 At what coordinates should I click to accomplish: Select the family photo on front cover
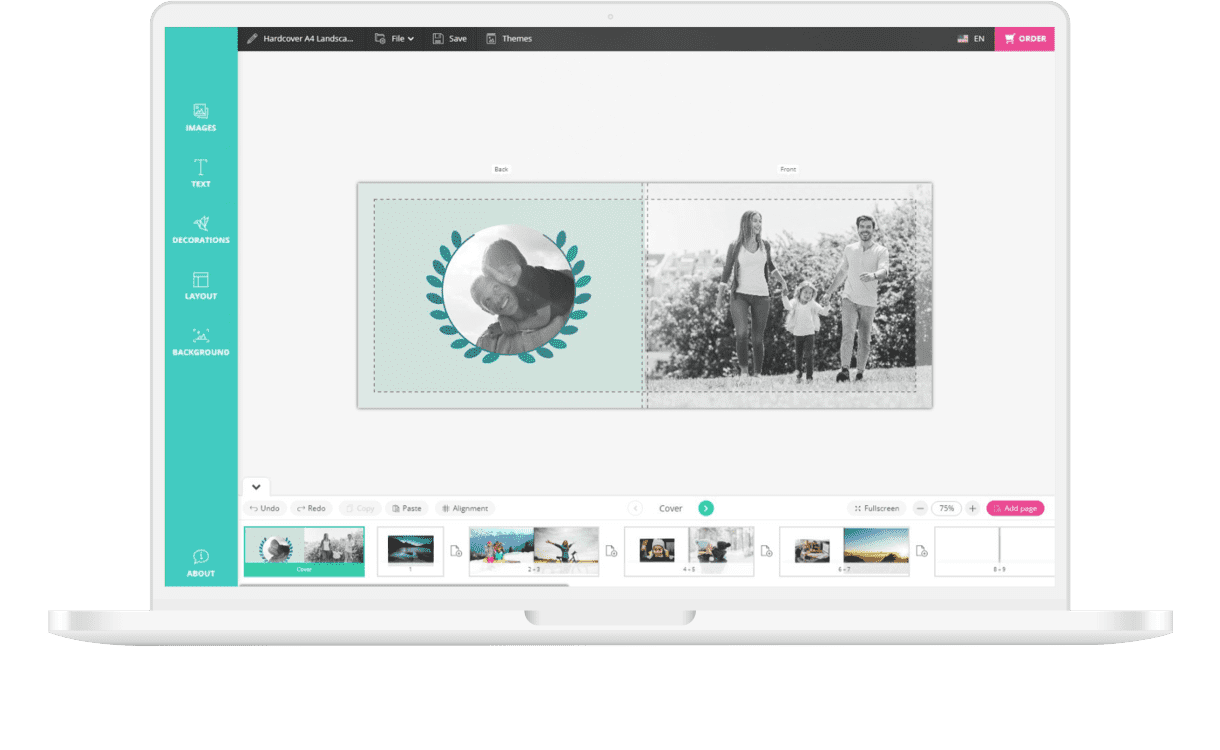(788, 295)
